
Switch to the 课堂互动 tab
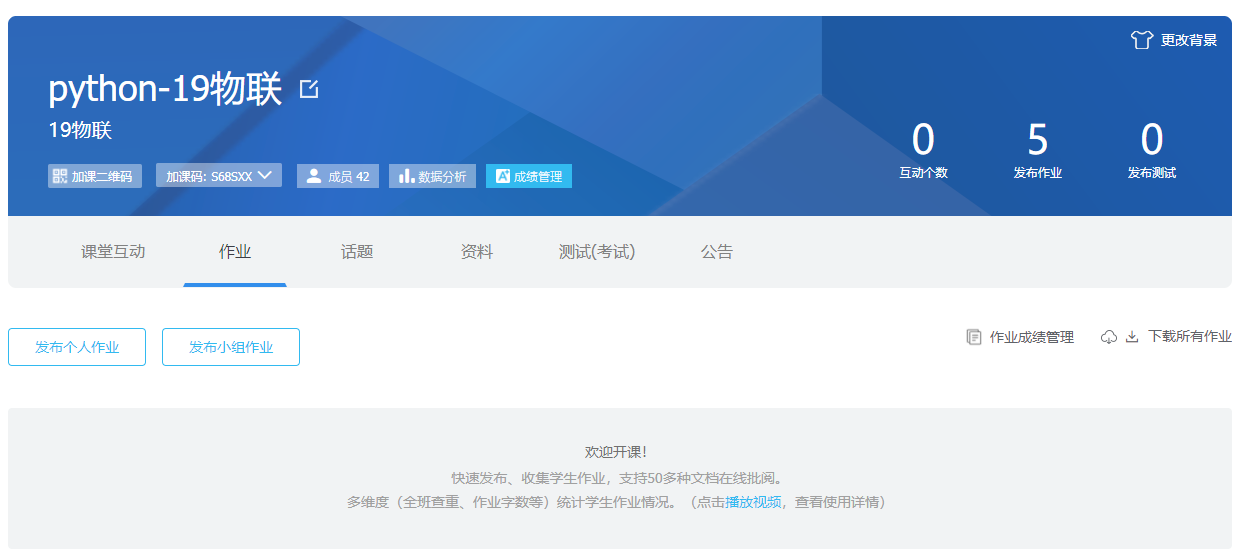click(x=113, y=252)
